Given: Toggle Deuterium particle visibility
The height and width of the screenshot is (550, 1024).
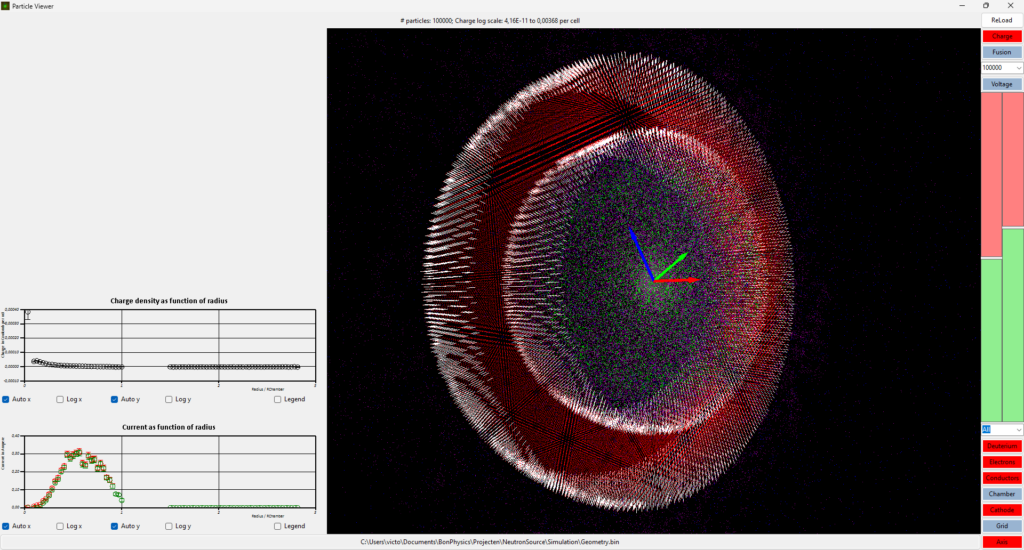Looking at the screenshot, I should click(1001, 446).
